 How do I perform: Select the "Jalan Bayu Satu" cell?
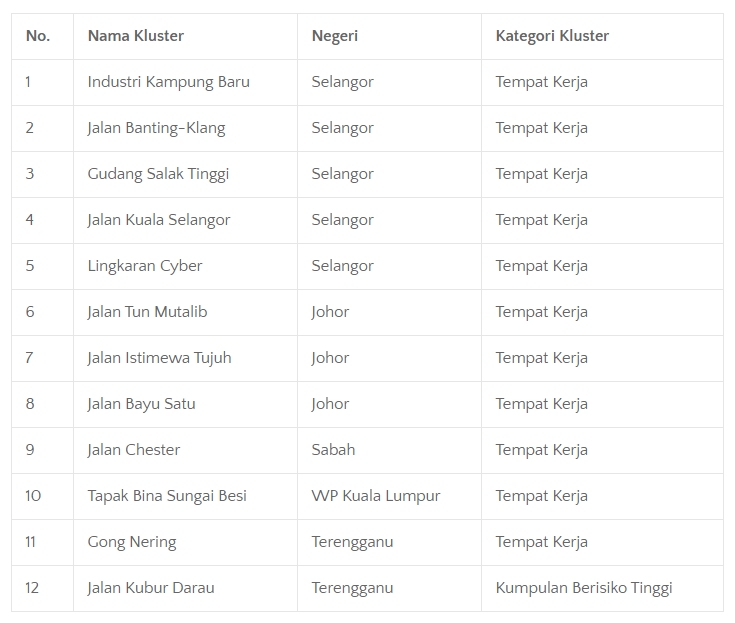coord(142,404)
